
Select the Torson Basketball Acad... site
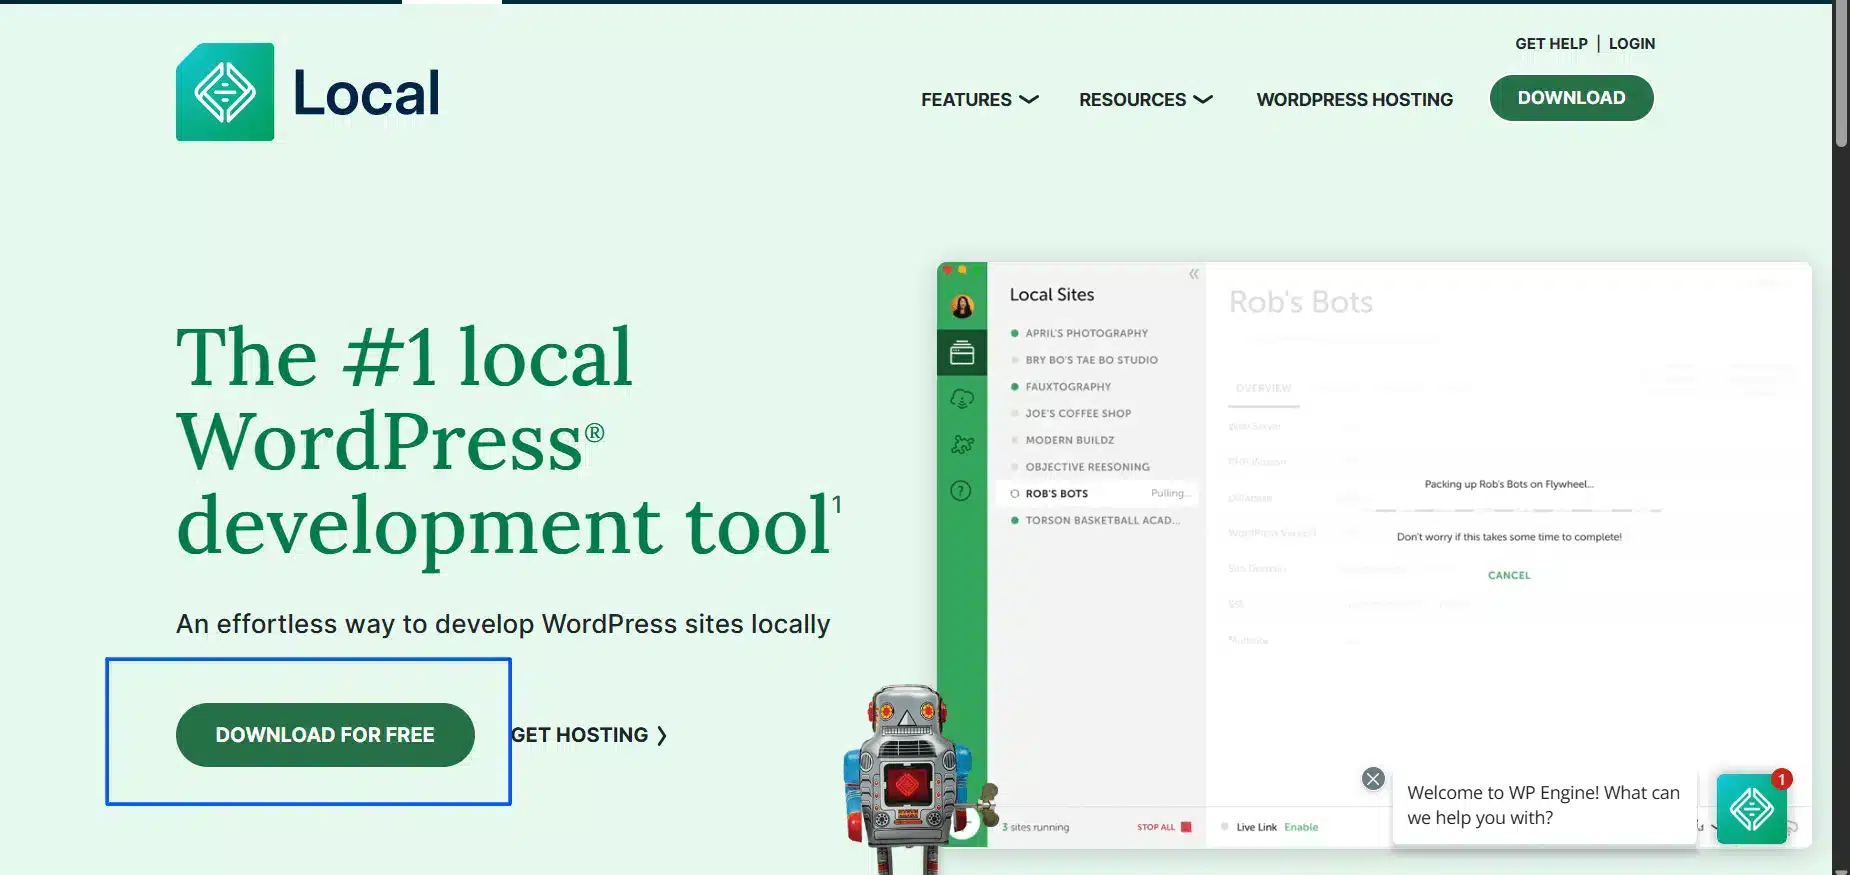[1102, 520]
